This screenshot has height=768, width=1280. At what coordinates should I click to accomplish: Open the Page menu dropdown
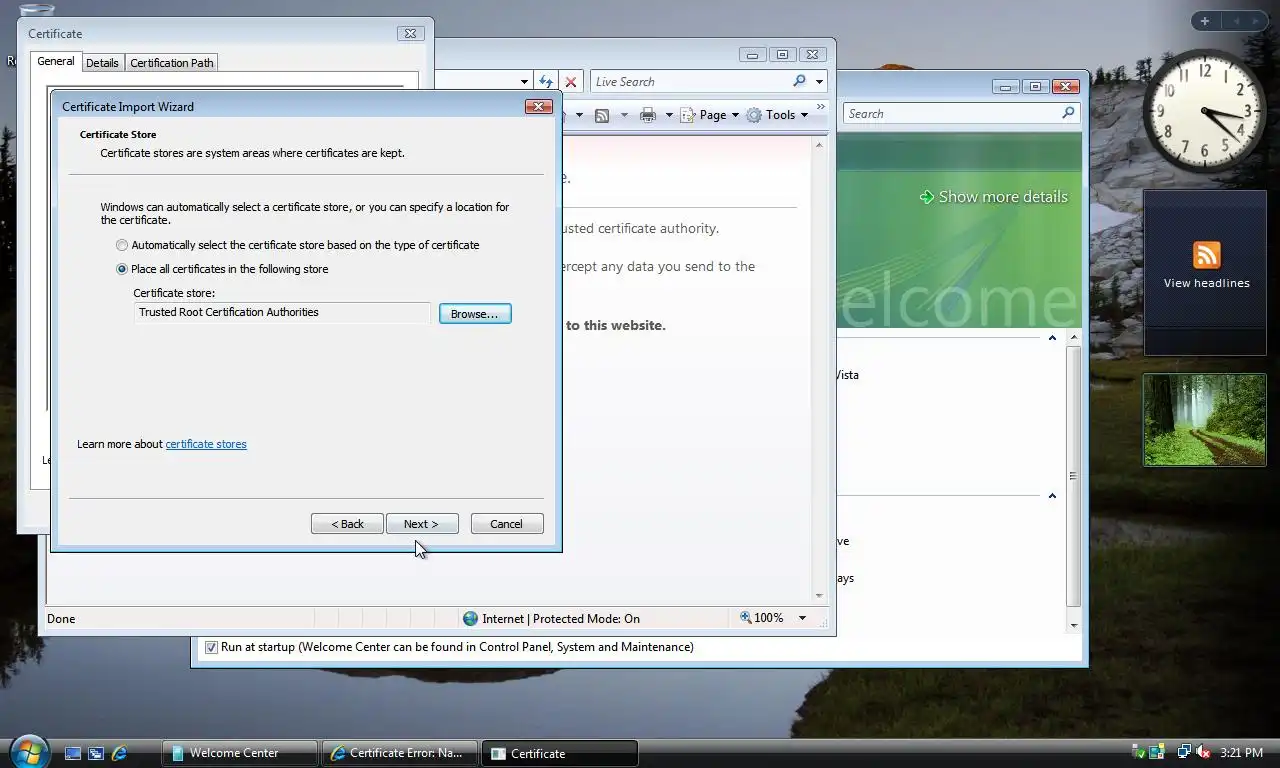pos(735,115)
